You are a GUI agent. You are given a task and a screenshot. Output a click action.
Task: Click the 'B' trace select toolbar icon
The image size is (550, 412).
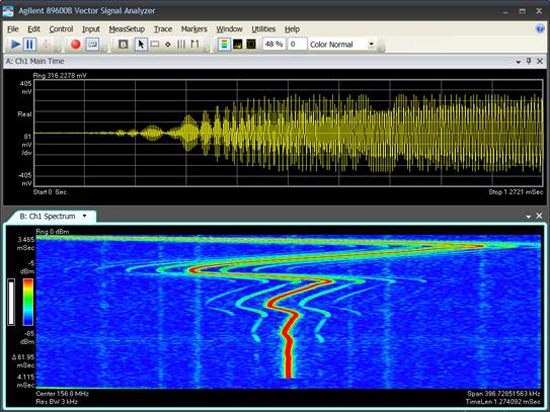pos(123,44)
